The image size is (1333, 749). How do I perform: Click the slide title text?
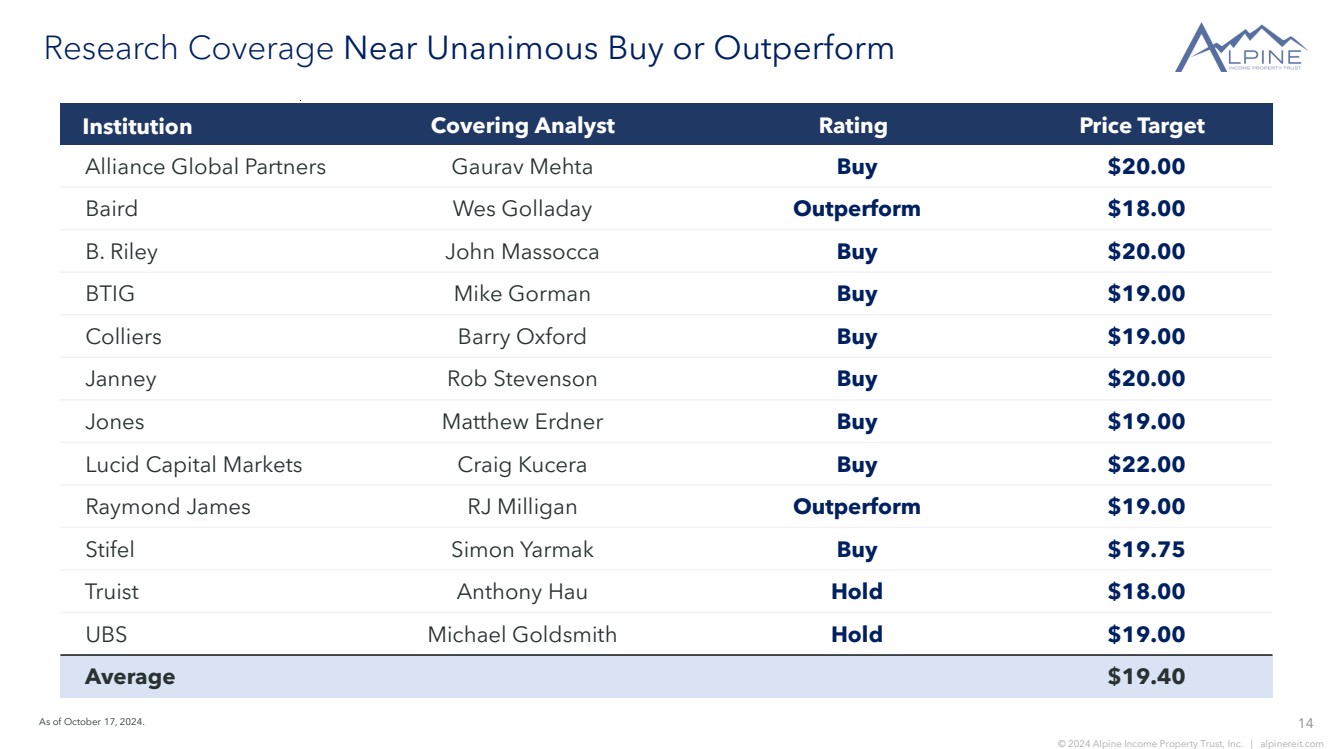coord(469,48)
